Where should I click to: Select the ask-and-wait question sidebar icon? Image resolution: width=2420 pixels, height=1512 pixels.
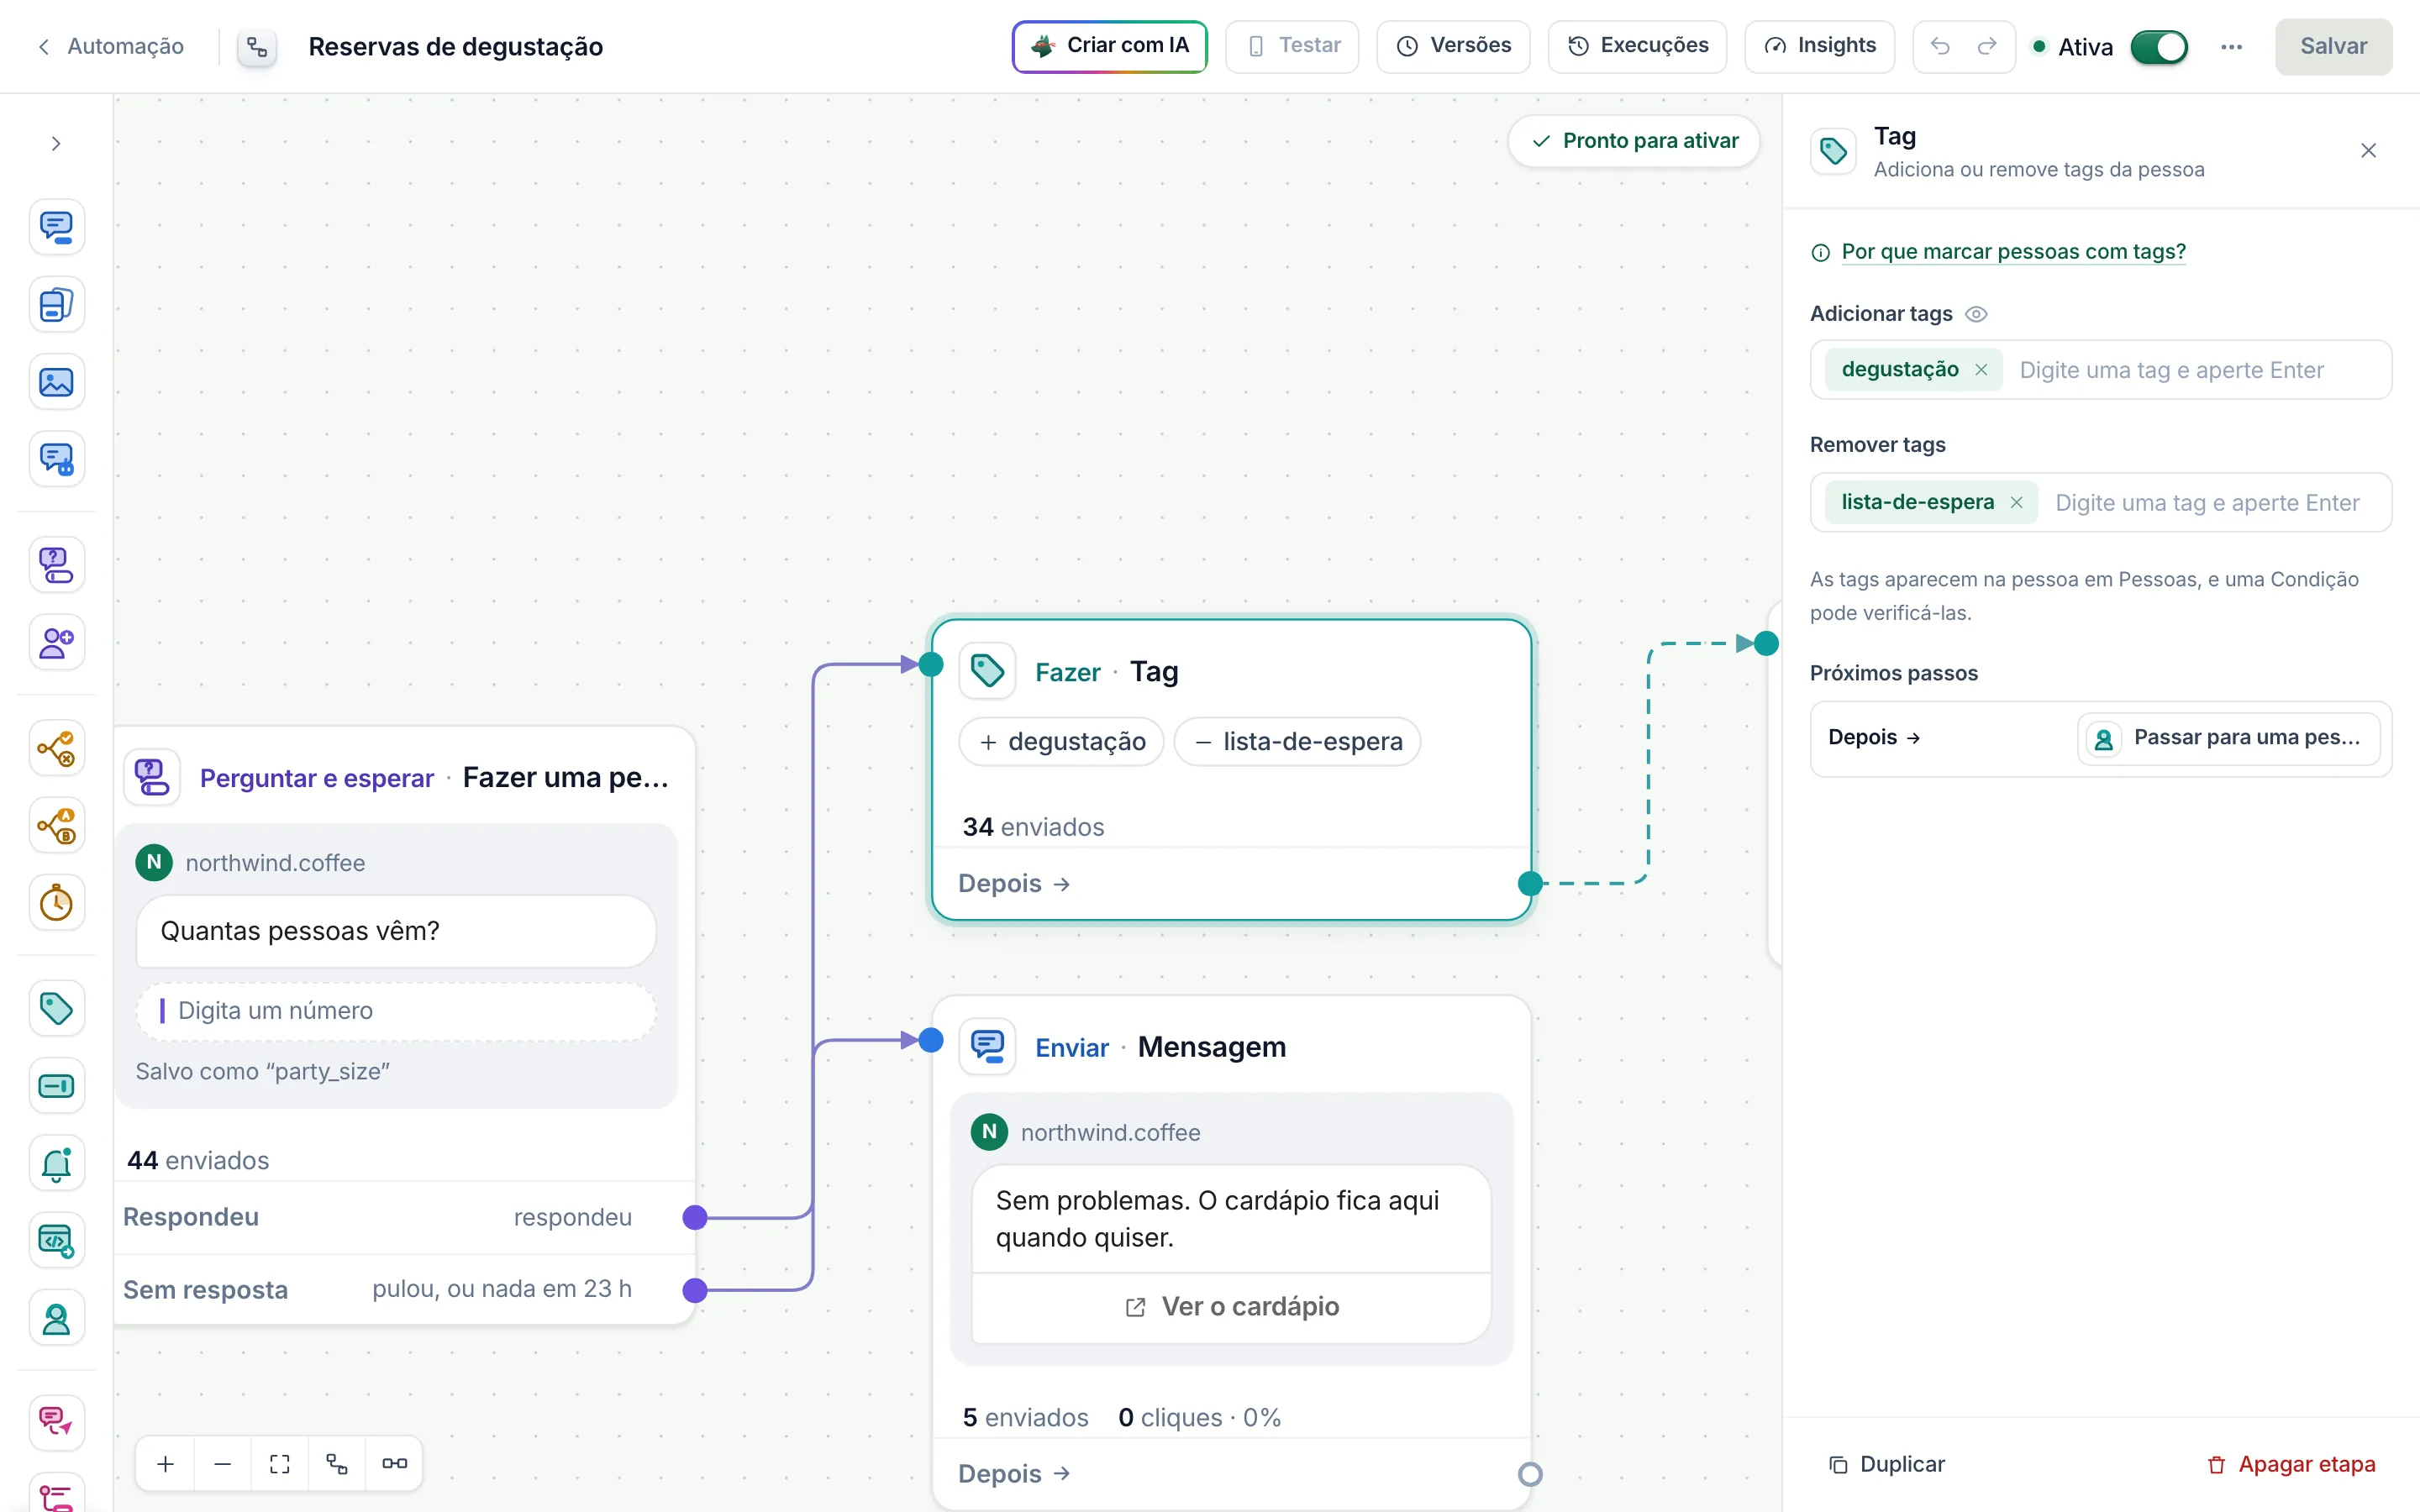click(56, 565)
